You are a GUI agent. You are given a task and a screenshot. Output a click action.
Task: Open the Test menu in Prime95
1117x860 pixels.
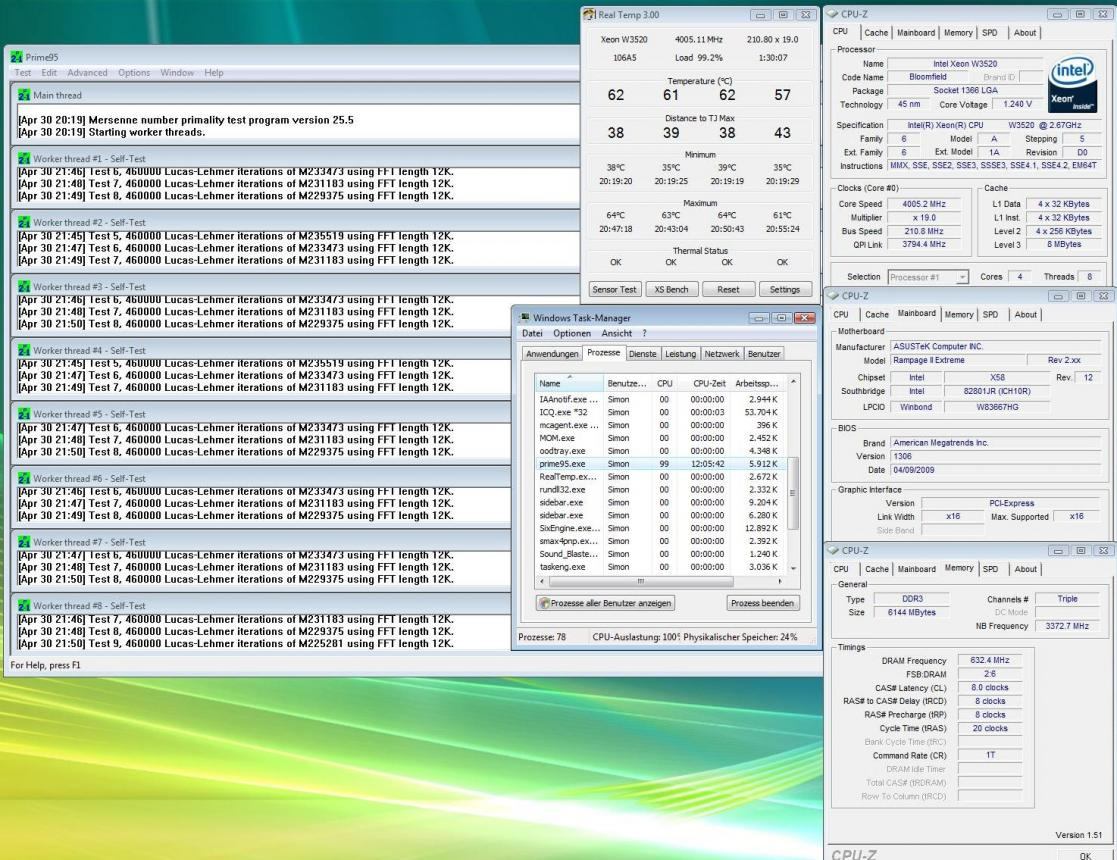(23, 73)
